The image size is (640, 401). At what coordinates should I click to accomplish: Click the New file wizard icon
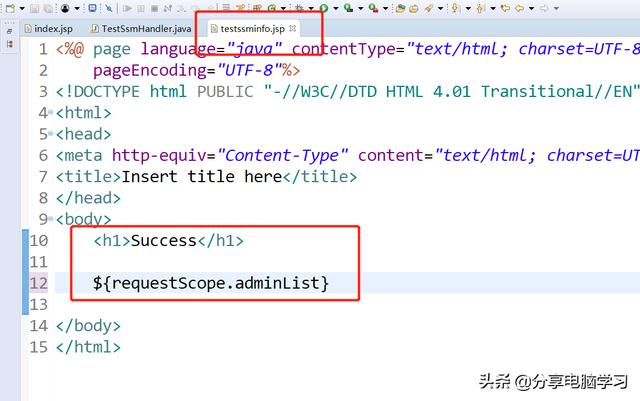click(10, 8)
